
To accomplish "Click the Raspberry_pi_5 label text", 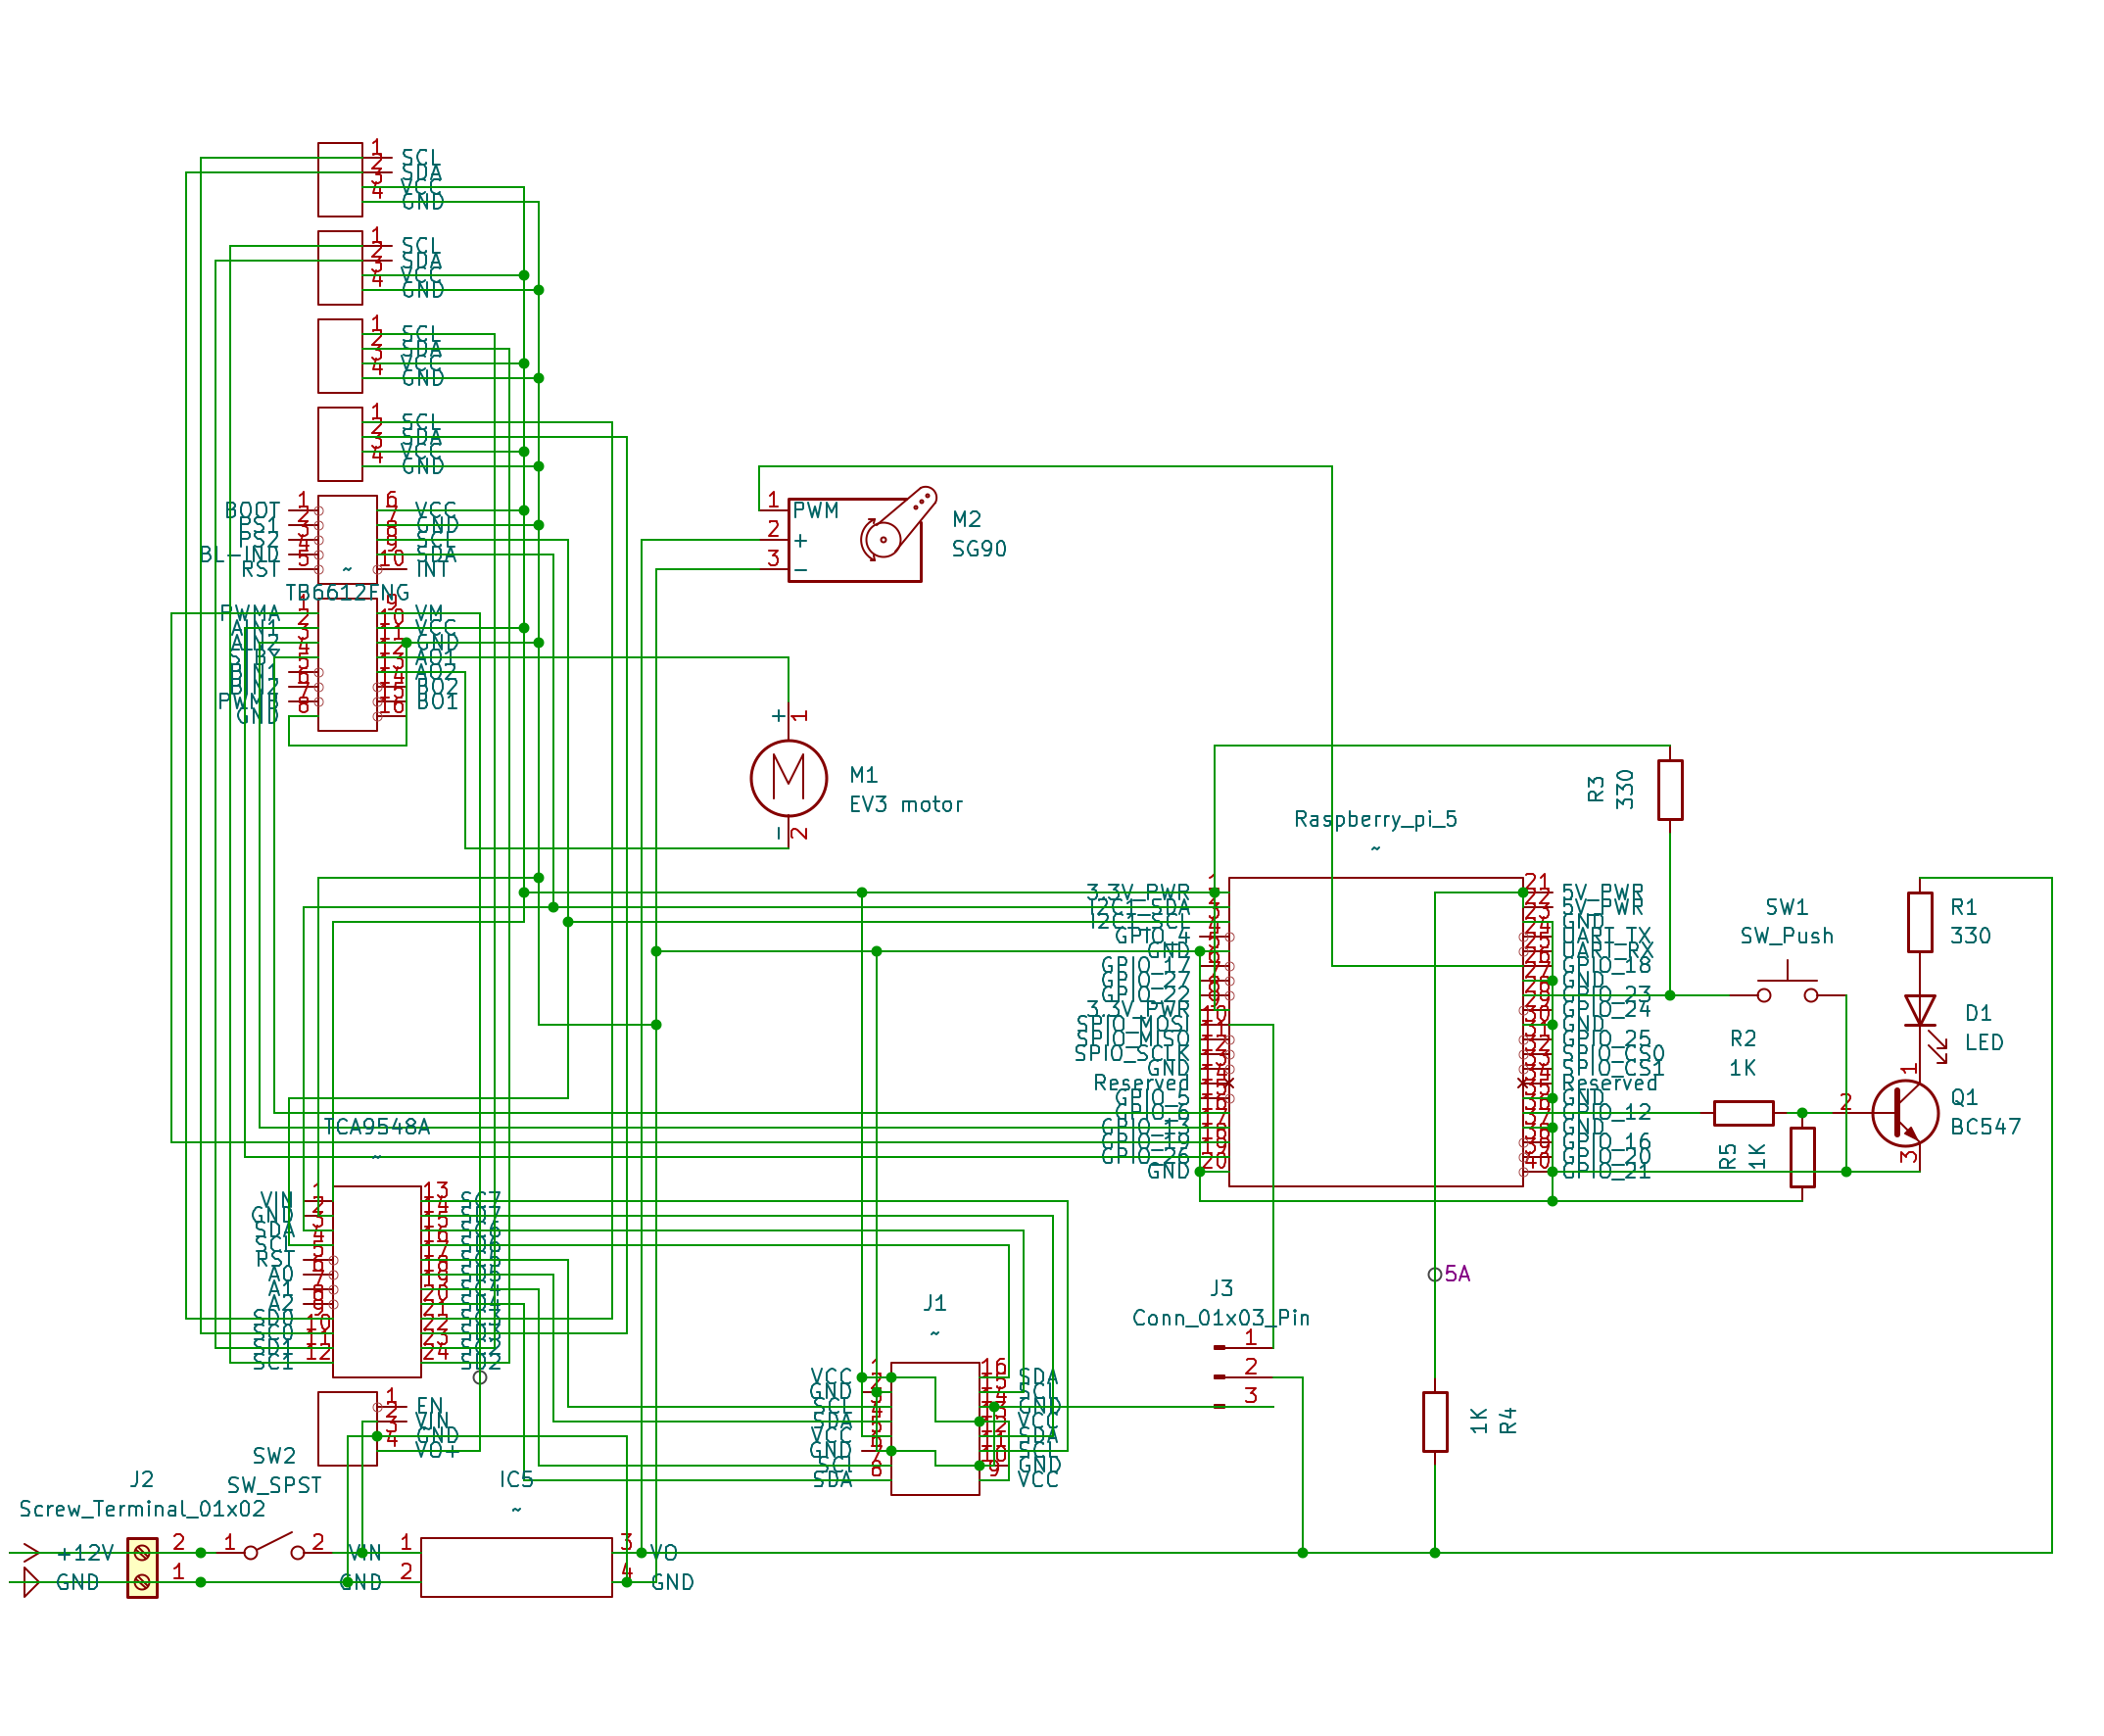I will coord(1375,819).
